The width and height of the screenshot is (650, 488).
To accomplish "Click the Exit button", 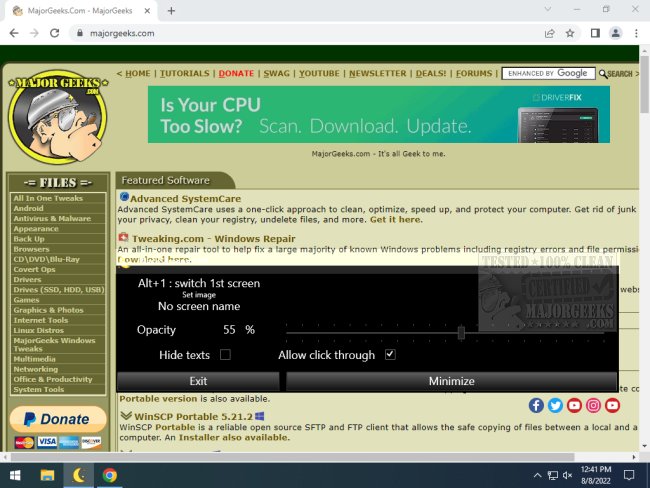I will 198,381.
